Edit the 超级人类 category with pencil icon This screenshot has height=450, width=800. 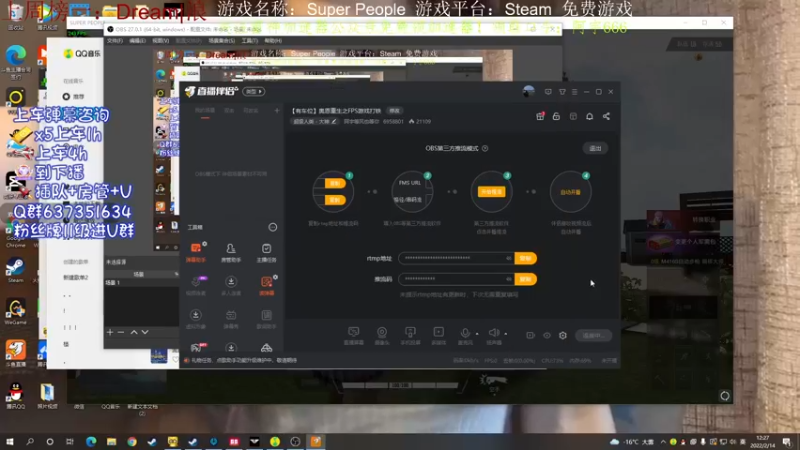(x=334, y=121)
